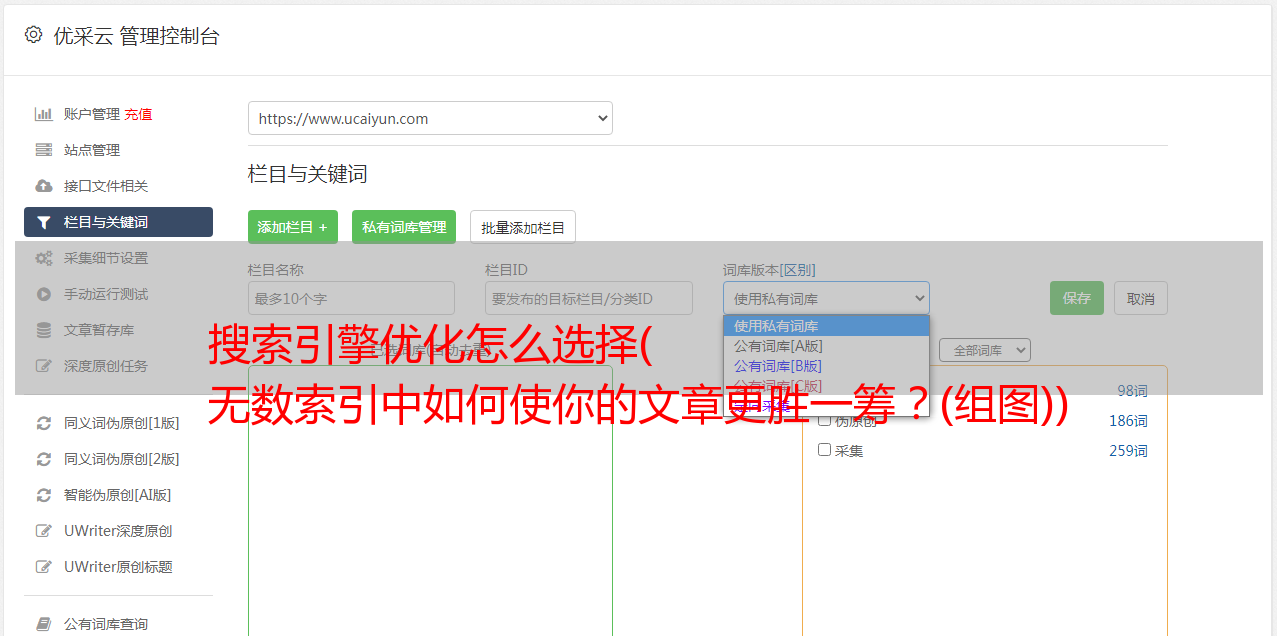
Task: Click the play circle icon for 手动运行测试
Action: [x=43, y=294]
